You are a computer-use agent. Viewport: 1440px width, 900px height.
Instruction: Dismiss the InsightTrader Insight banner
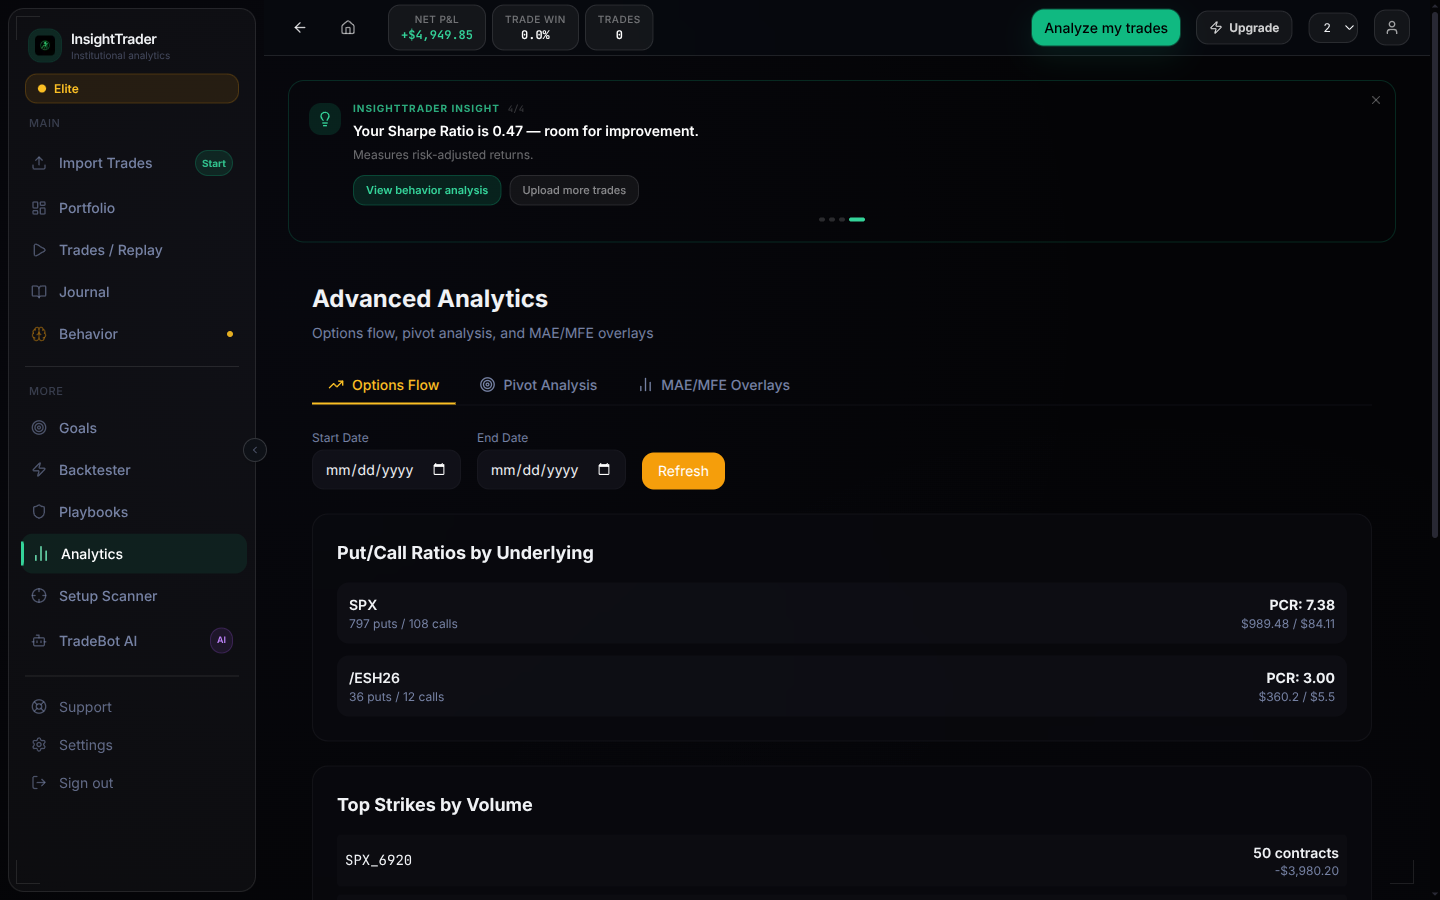pyautogui.click(x=1376, y=100)
